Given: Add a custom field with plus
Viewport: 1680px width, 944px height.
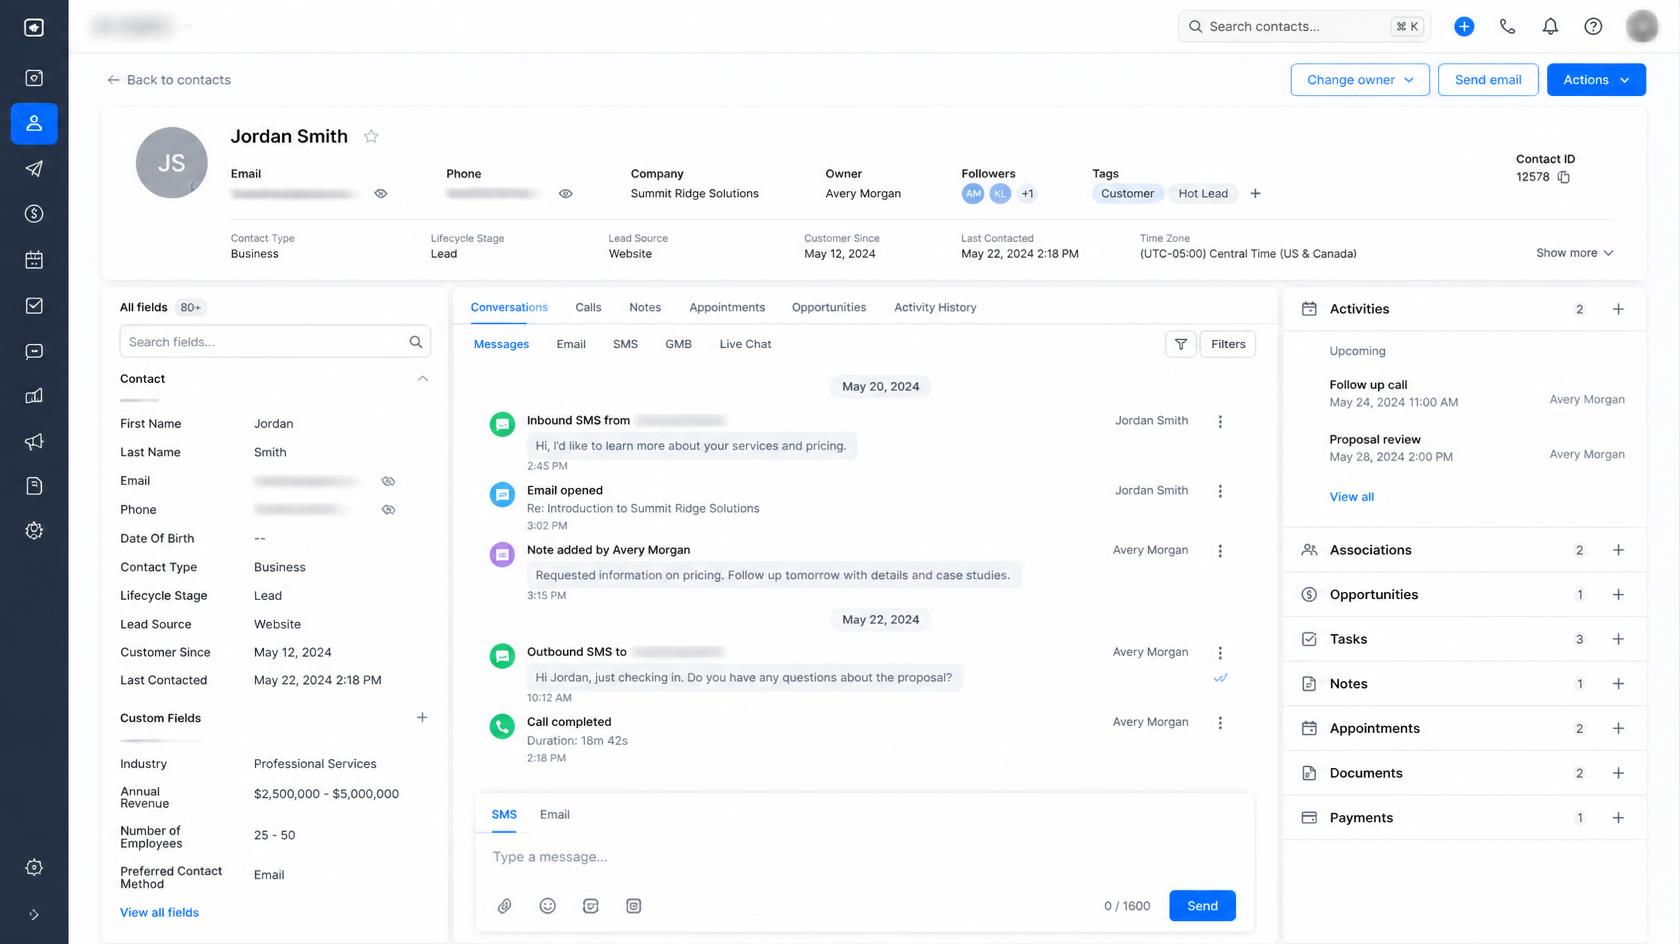Looking at the screenshot, I should click(422, 718).
